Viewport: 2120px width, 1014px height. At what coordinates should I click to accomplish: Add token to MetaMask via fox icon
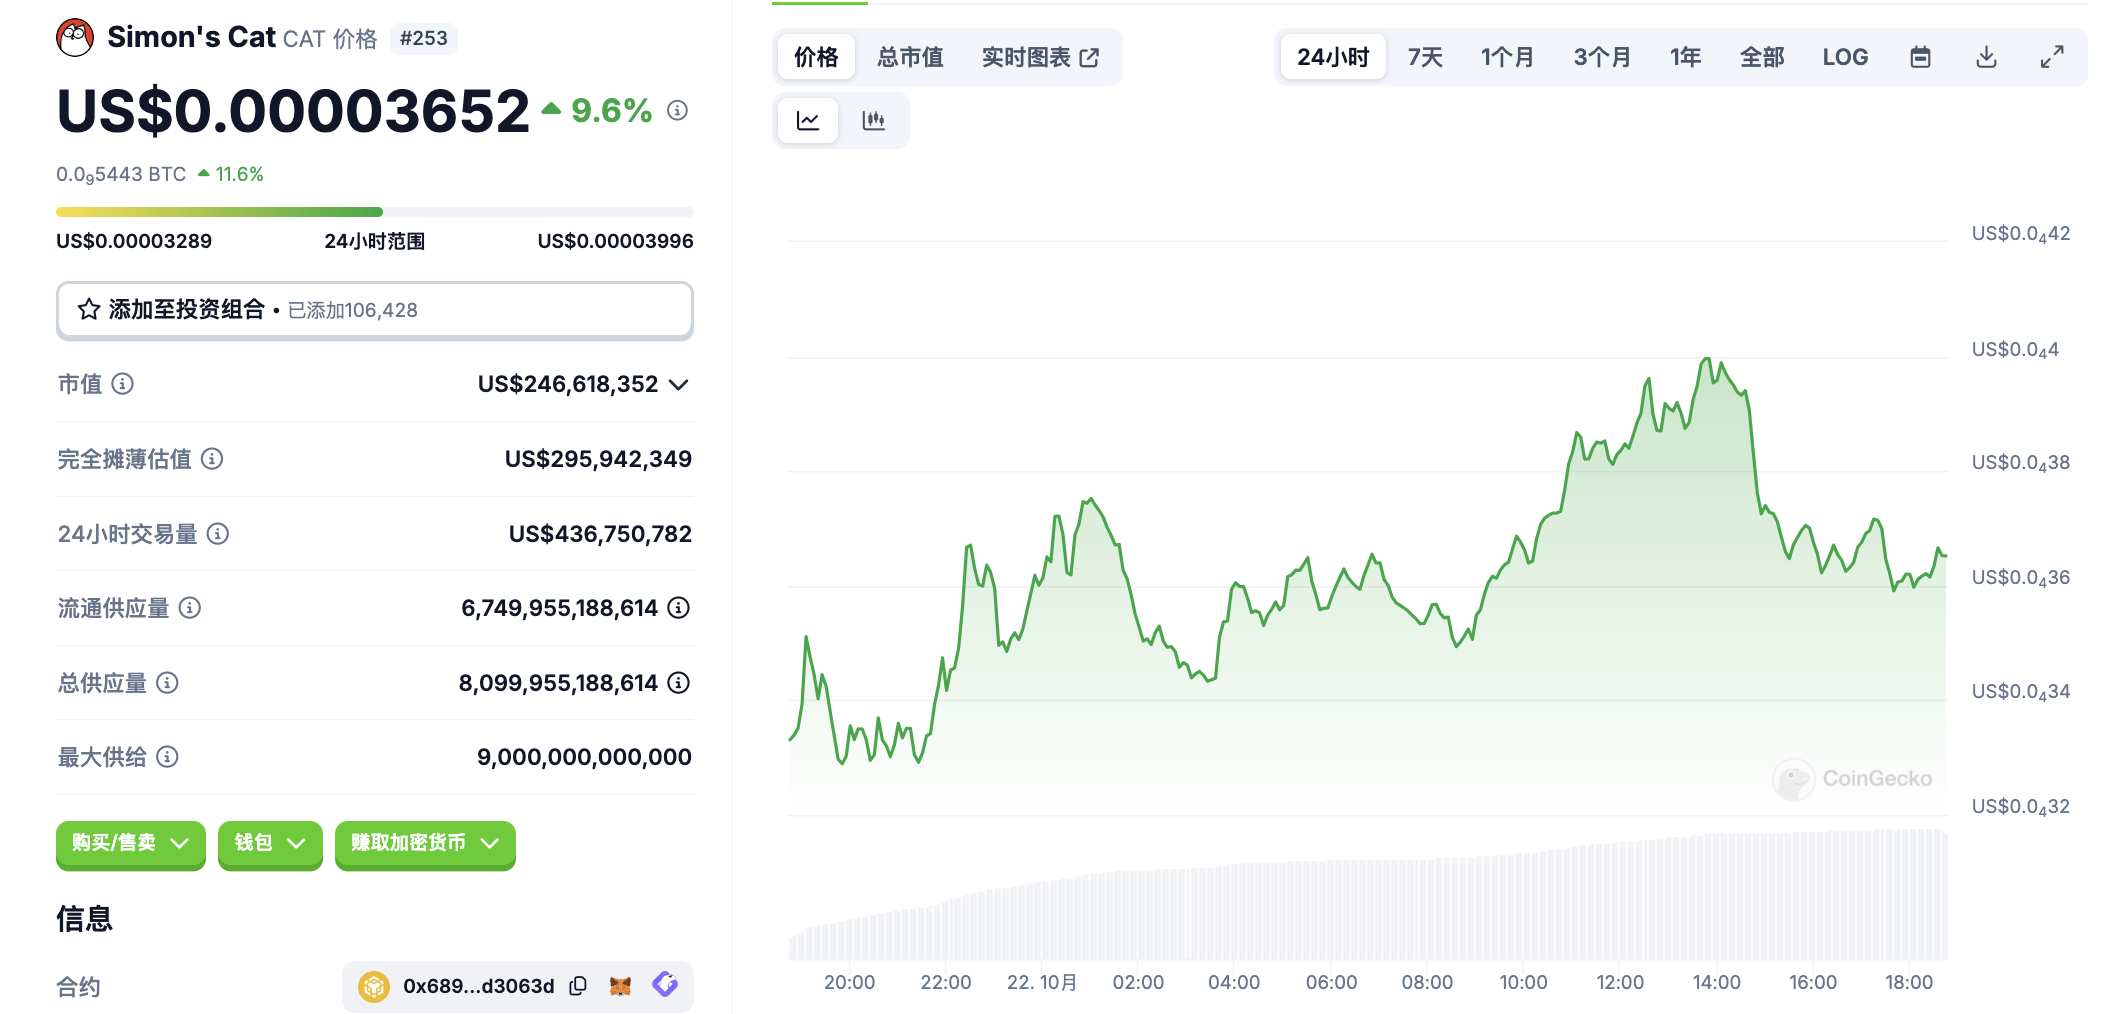click(x=621, y=986)
